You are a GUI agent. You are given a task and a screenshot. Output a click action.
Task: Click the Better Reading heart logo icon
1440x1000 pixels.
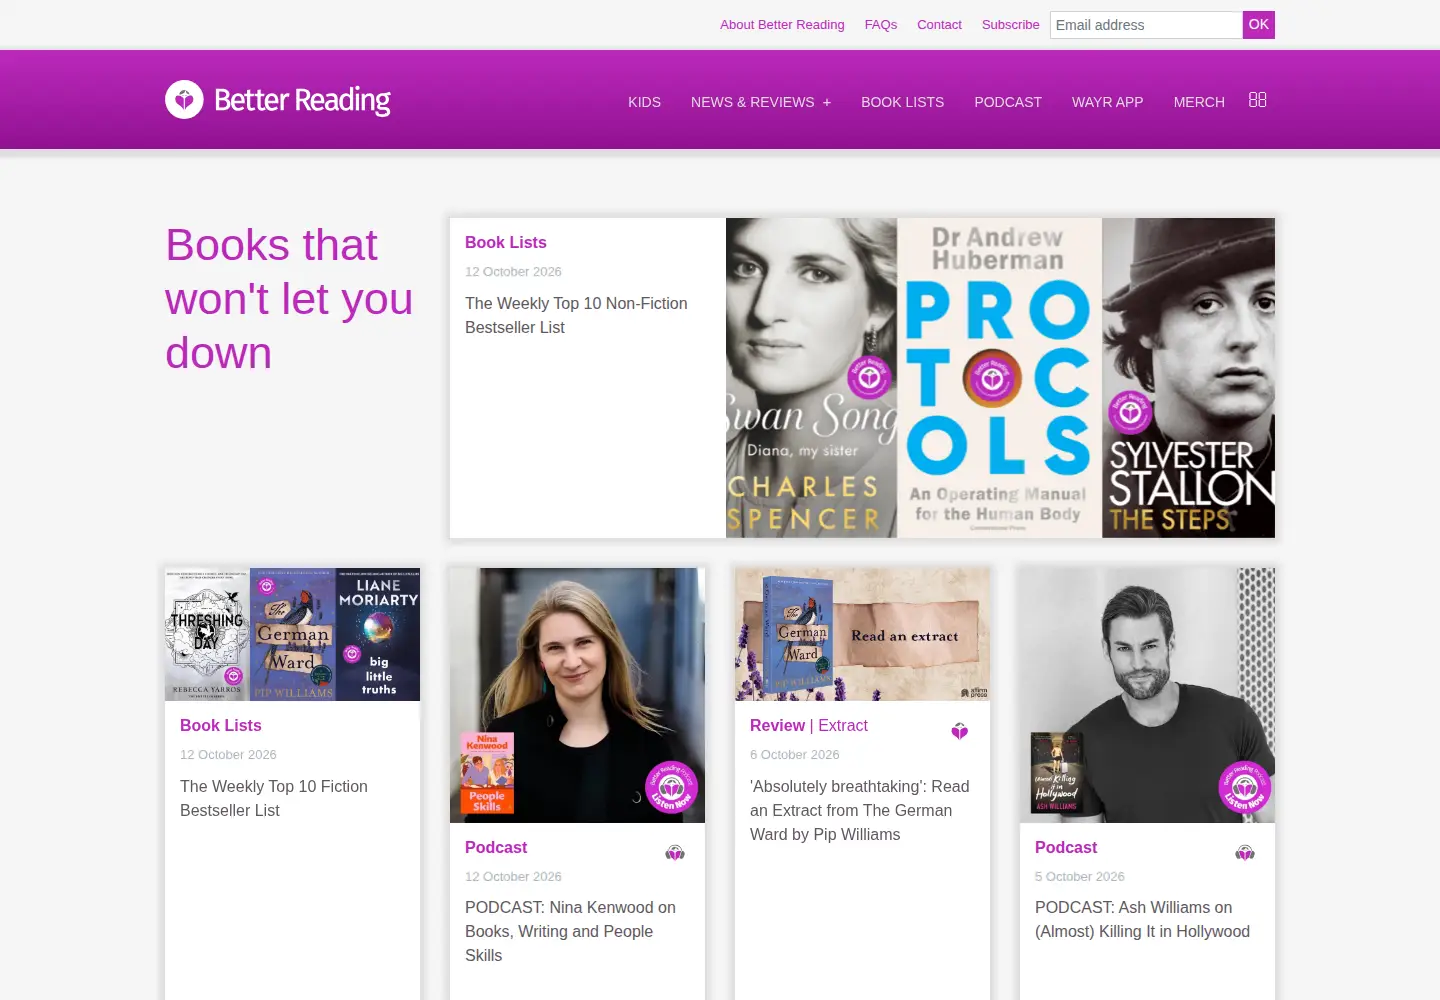(184, 100)
